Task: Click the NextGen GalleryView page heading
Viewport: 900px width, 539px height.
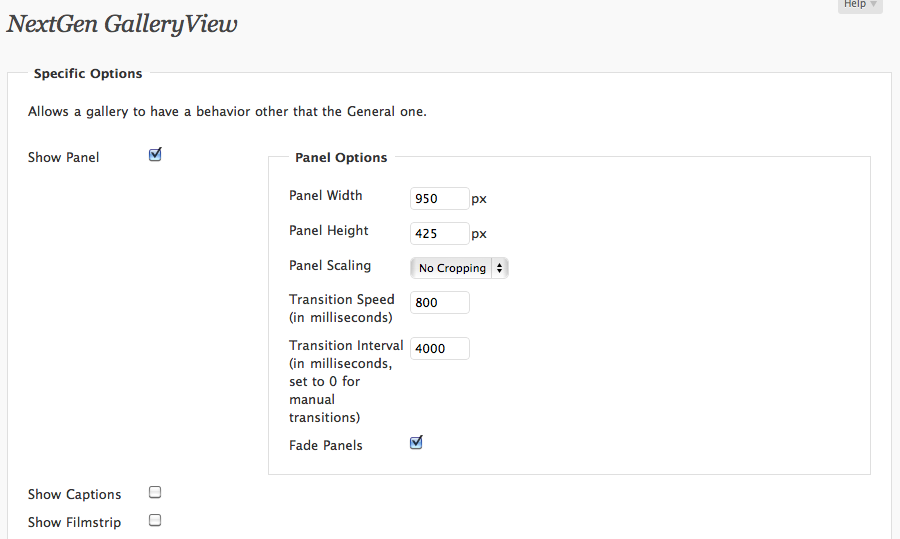Action: [x=122, y=24]
